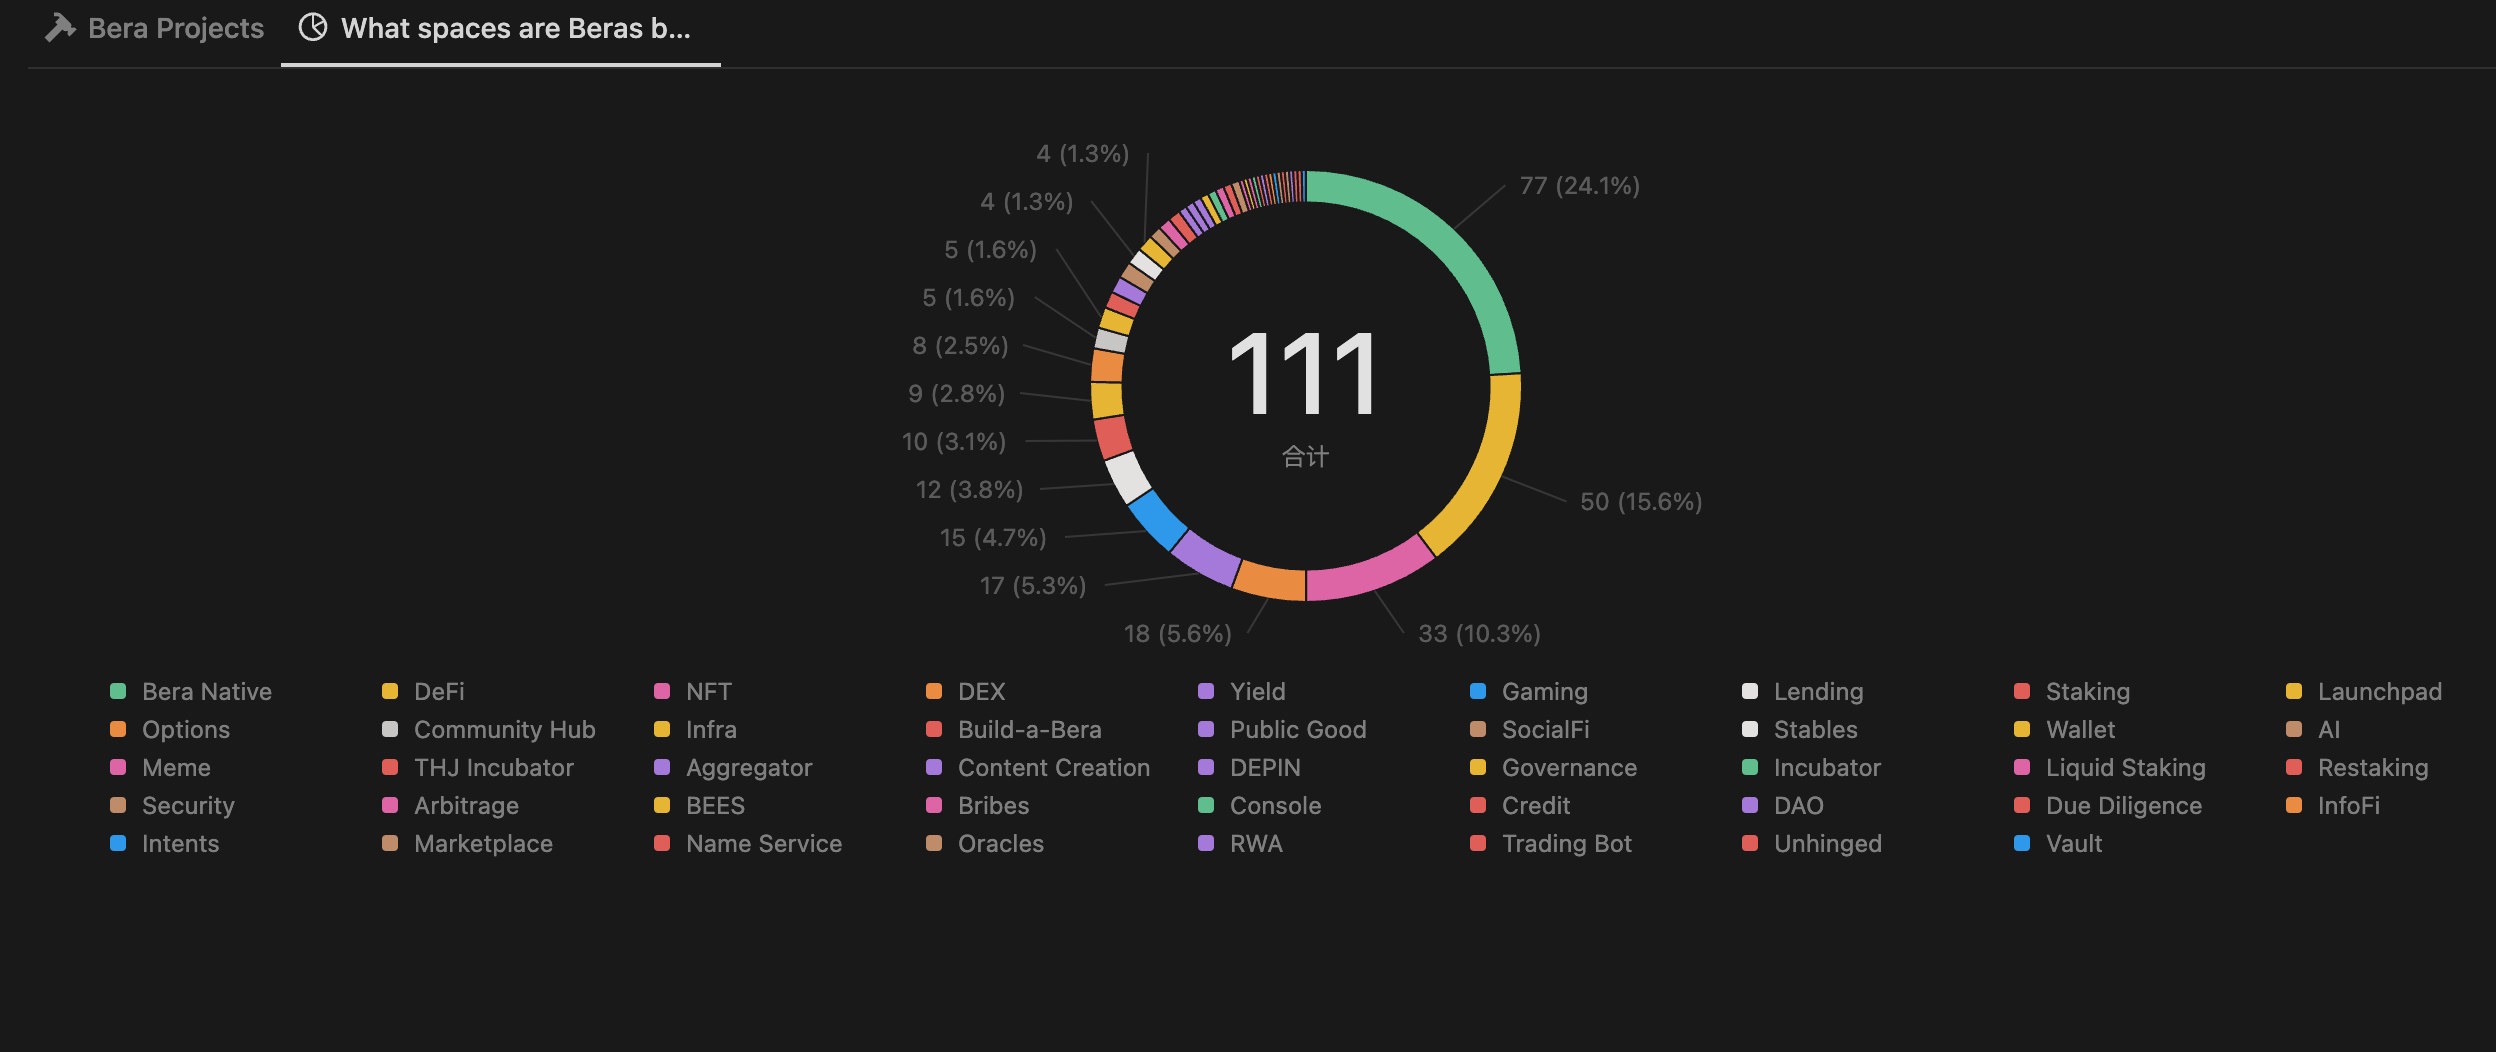Select the Wallet legend label
This screenshot has height=1052, width=2496.
[x=2080, y=729]
